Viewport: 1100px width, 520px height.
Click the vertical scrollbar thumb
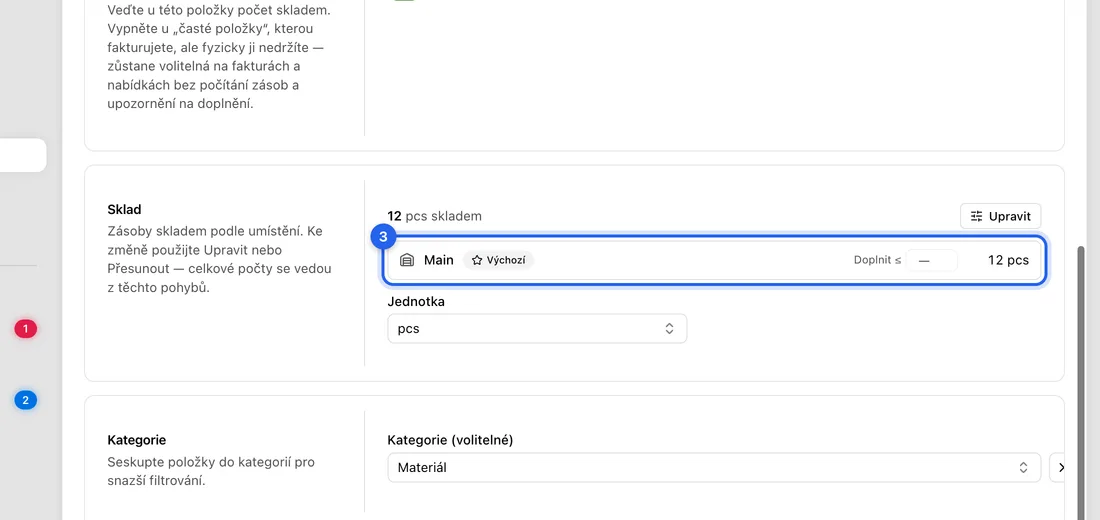[x=1081, y=382]
